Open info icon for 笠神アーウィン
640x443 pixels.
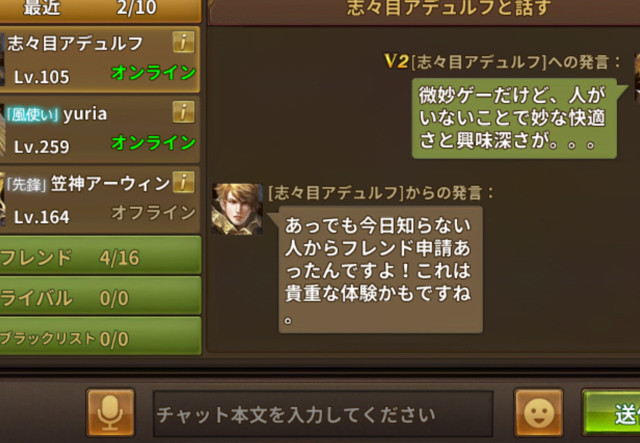tap(184, 182)
